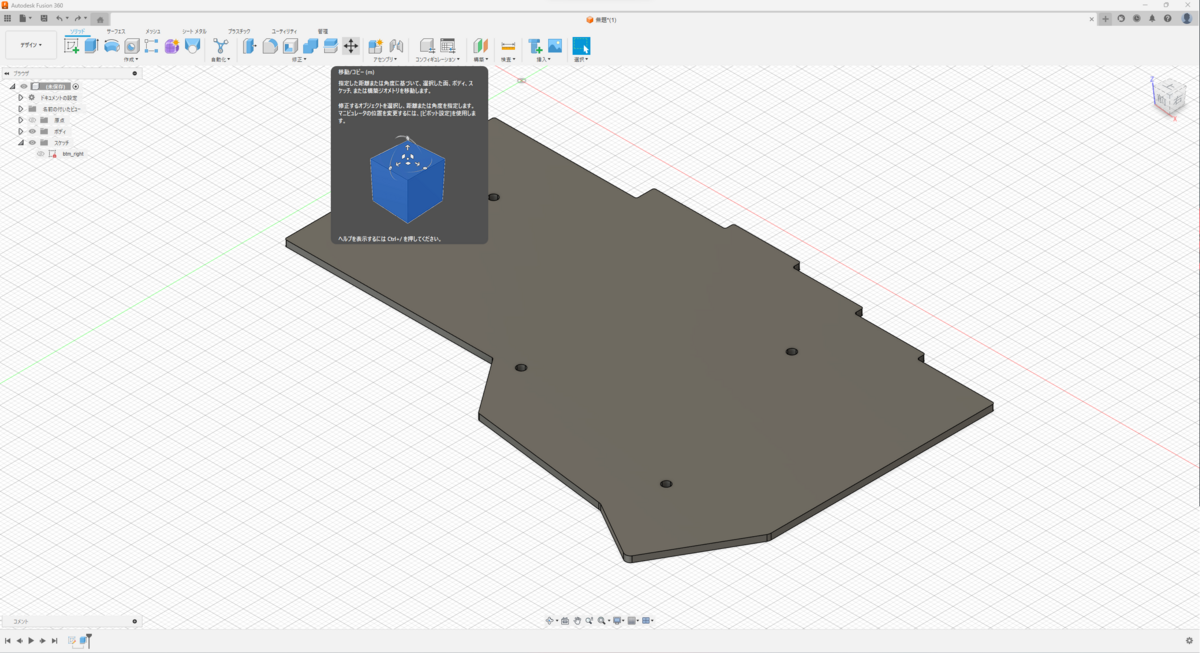Screen dimensions: 1200x653
Task: Expand the ドキュメントの設定 node
Action: (20, 97)
